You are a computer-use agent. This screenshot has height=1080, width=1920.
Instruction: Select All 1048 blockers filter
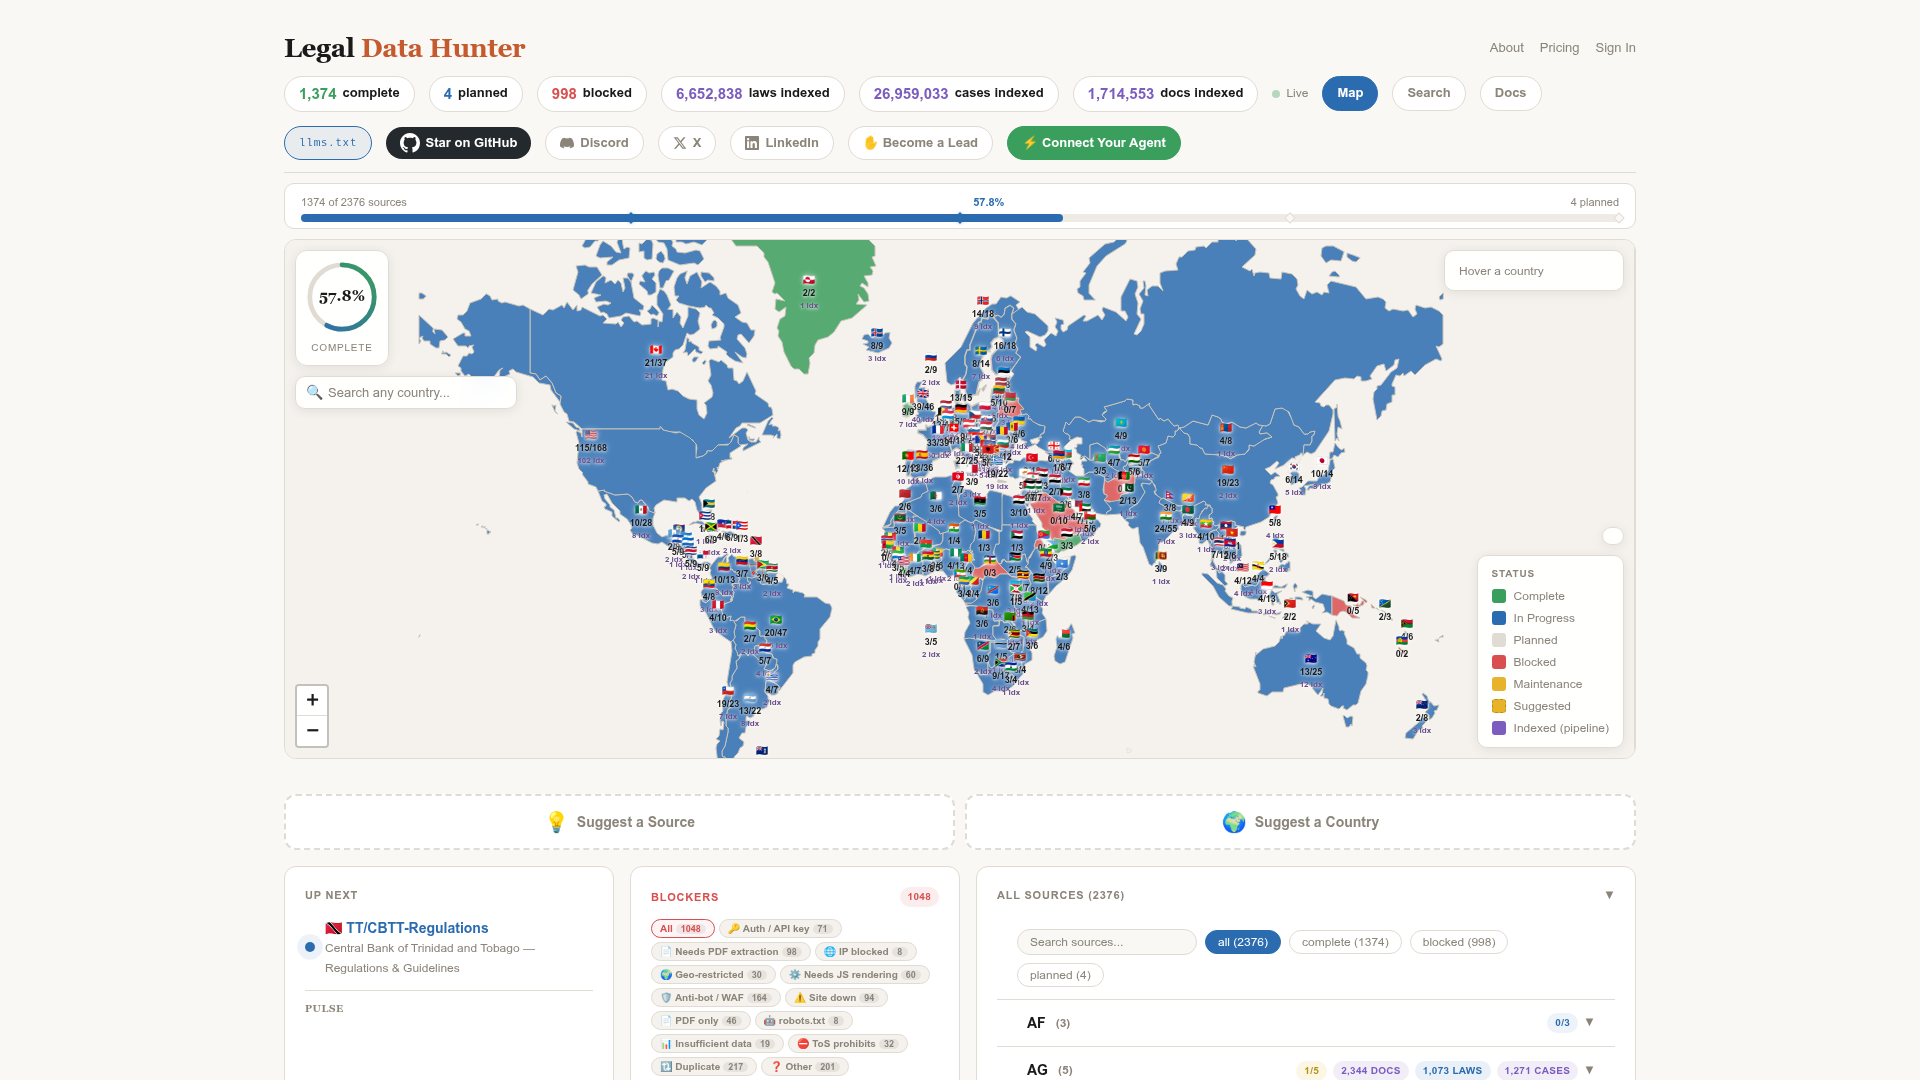pos(682,928)
